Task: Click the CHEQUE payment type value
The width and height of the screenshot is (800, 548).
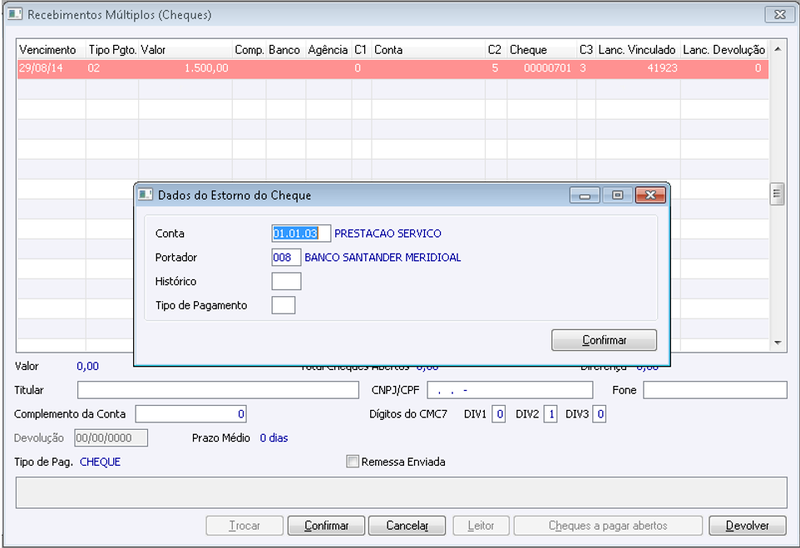Action: tap(100, 462)
